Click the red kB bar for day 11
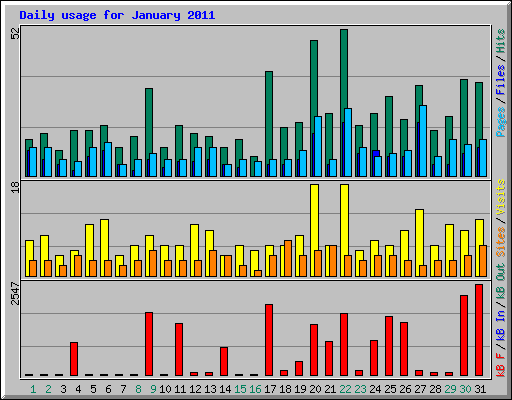Image resolution: width=512 pixels, height=400 pixels. (179, 349)
